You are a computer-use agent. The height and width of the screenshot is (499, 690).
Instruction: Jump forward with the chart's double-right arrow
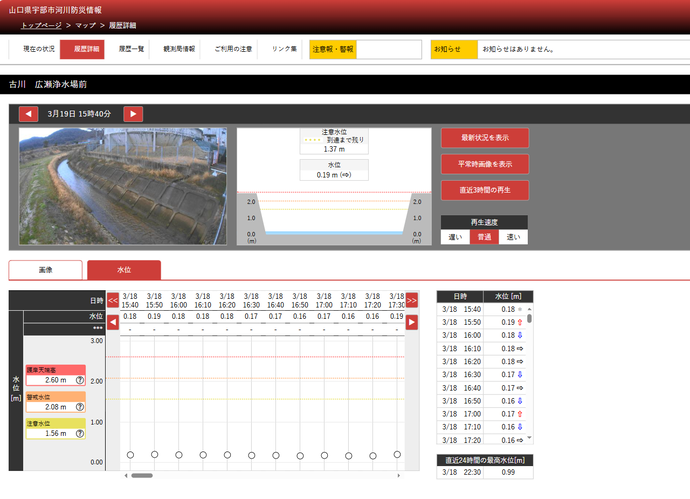(411, 299)
